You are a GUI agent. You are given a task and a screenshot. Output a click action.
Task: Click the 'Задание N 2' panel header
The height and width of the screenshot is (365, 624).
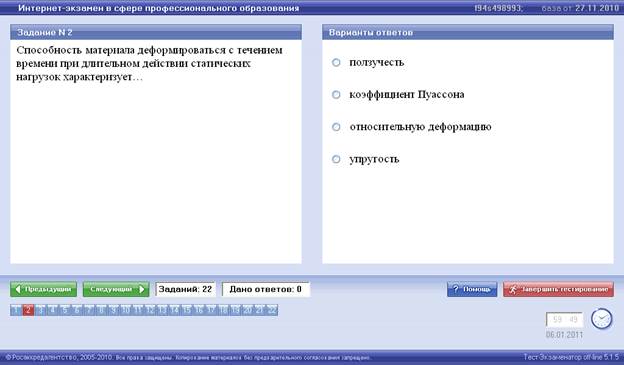point(156,32)
